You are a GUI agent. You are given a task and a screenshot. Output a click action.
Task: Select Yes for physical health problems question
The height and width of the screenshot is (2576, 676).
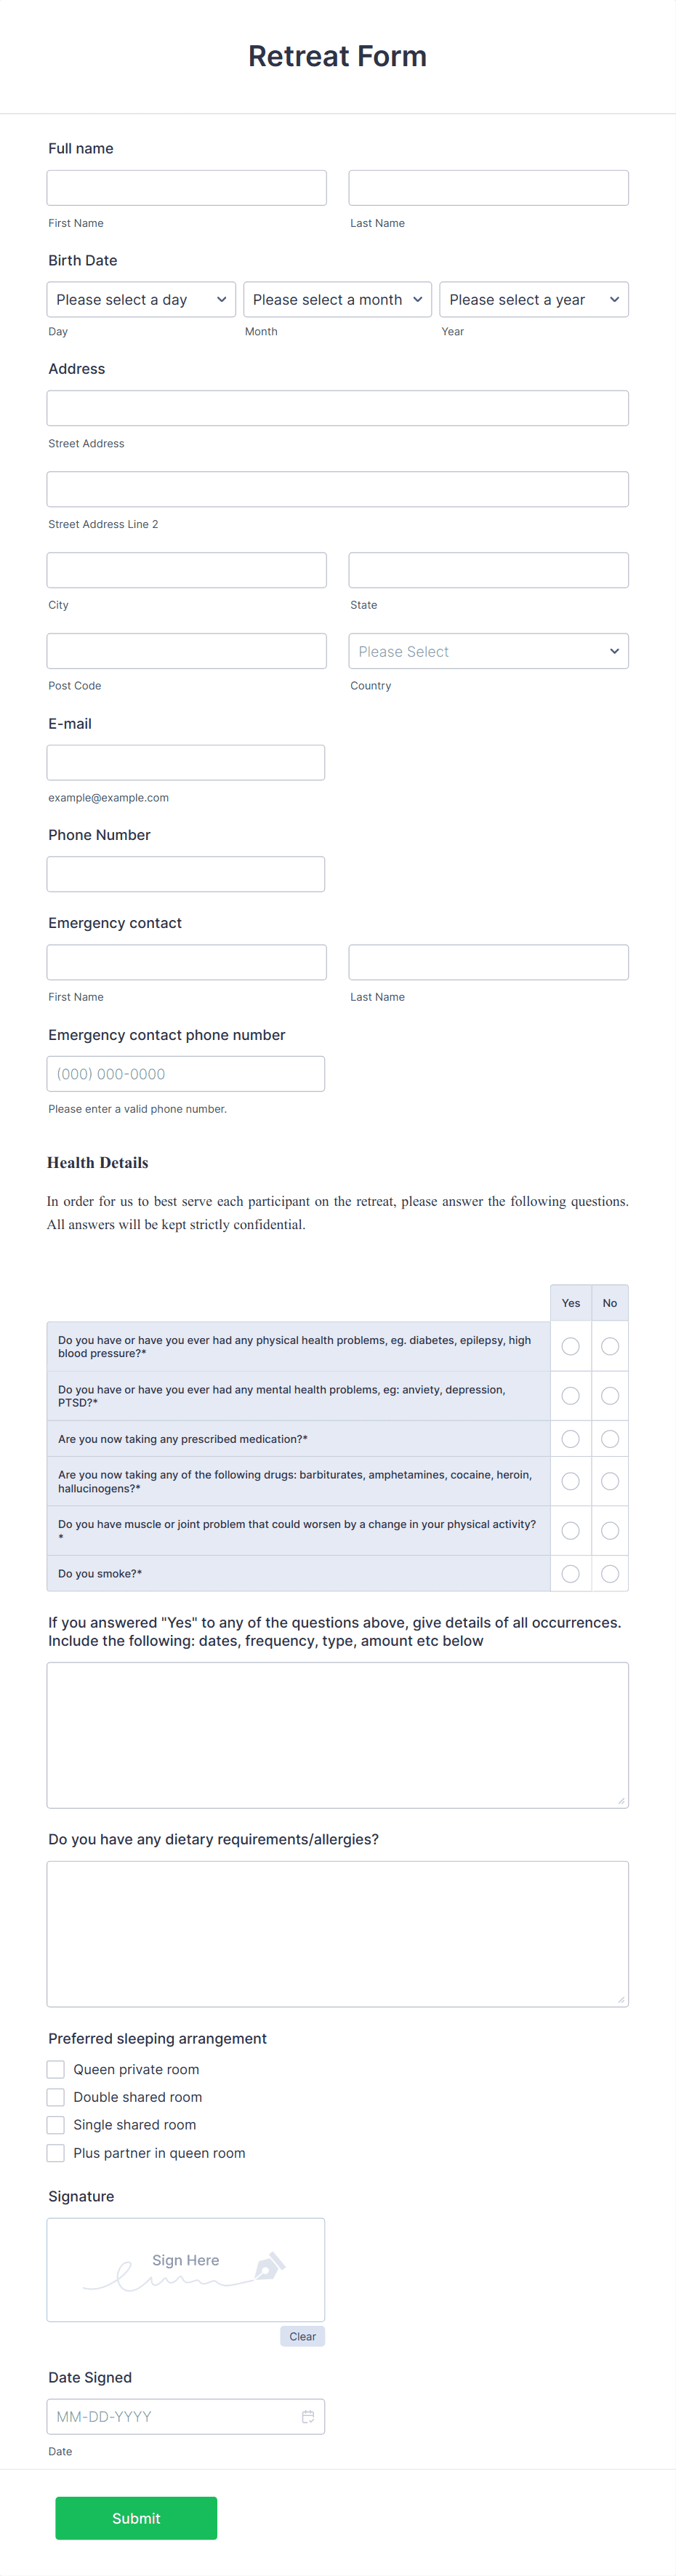(570, 1346)
